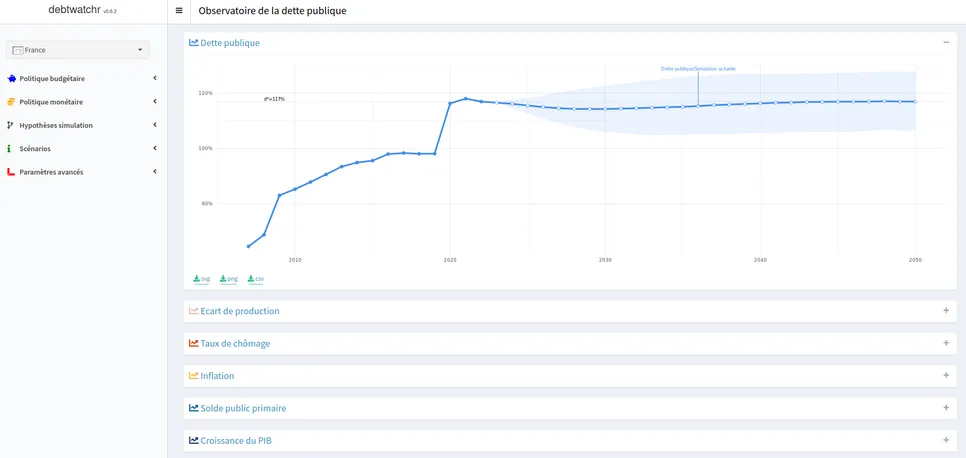This screenshot has width=966, height=458.
Task: Click the blue Politique budgétaire icon
Action: [11, 79]
